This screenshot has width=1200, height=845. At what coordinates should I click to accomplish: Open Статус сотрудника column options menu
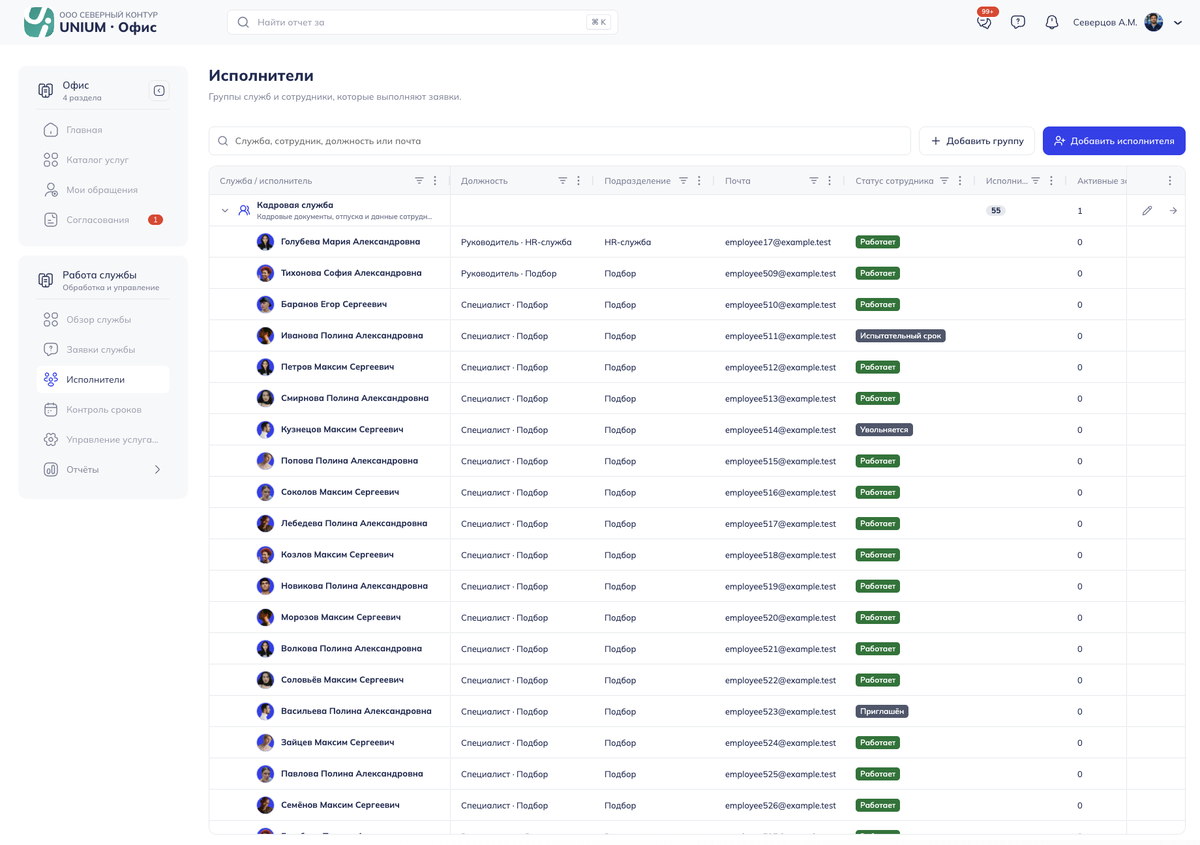pyautogui.click(x=960, y=181)
